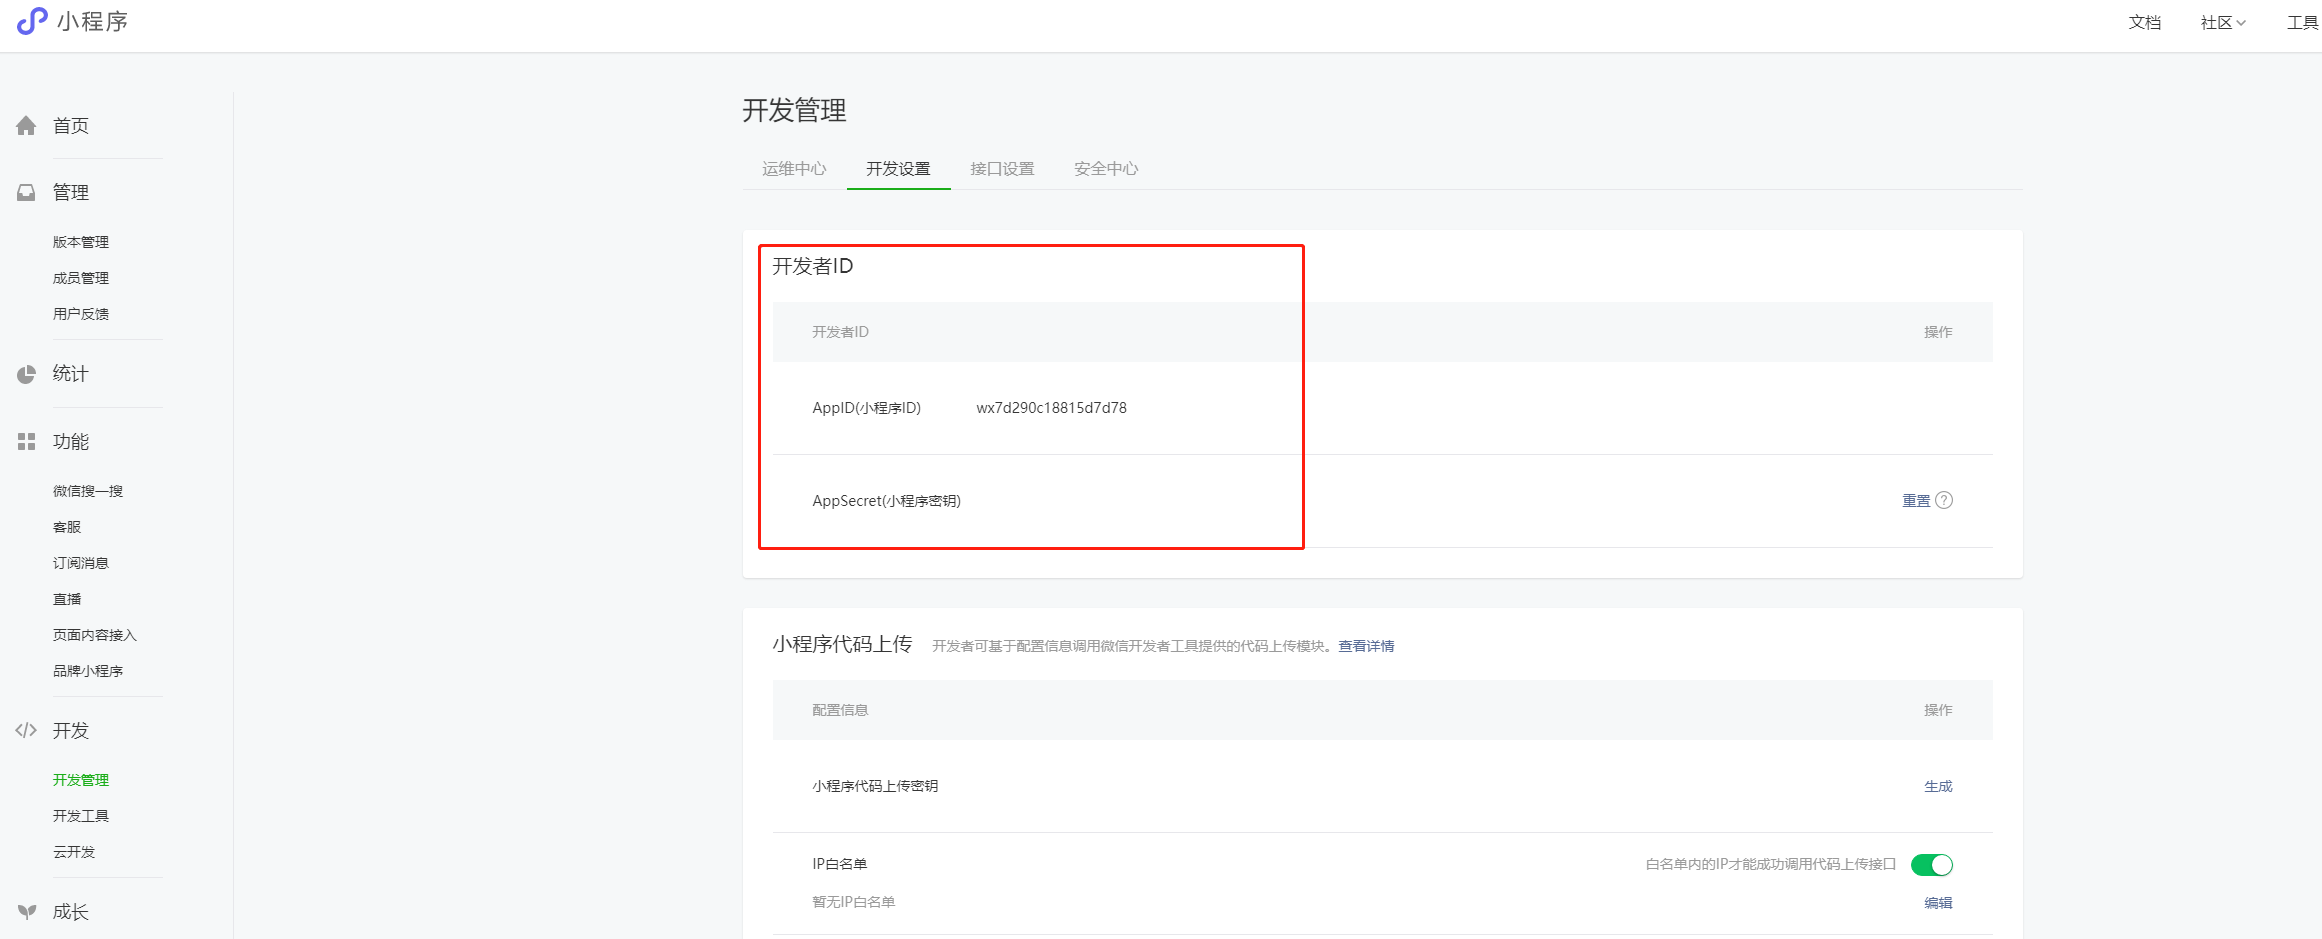
Task: Click the AppID(小程序ID) label
Action: click(x=866, y=407)
